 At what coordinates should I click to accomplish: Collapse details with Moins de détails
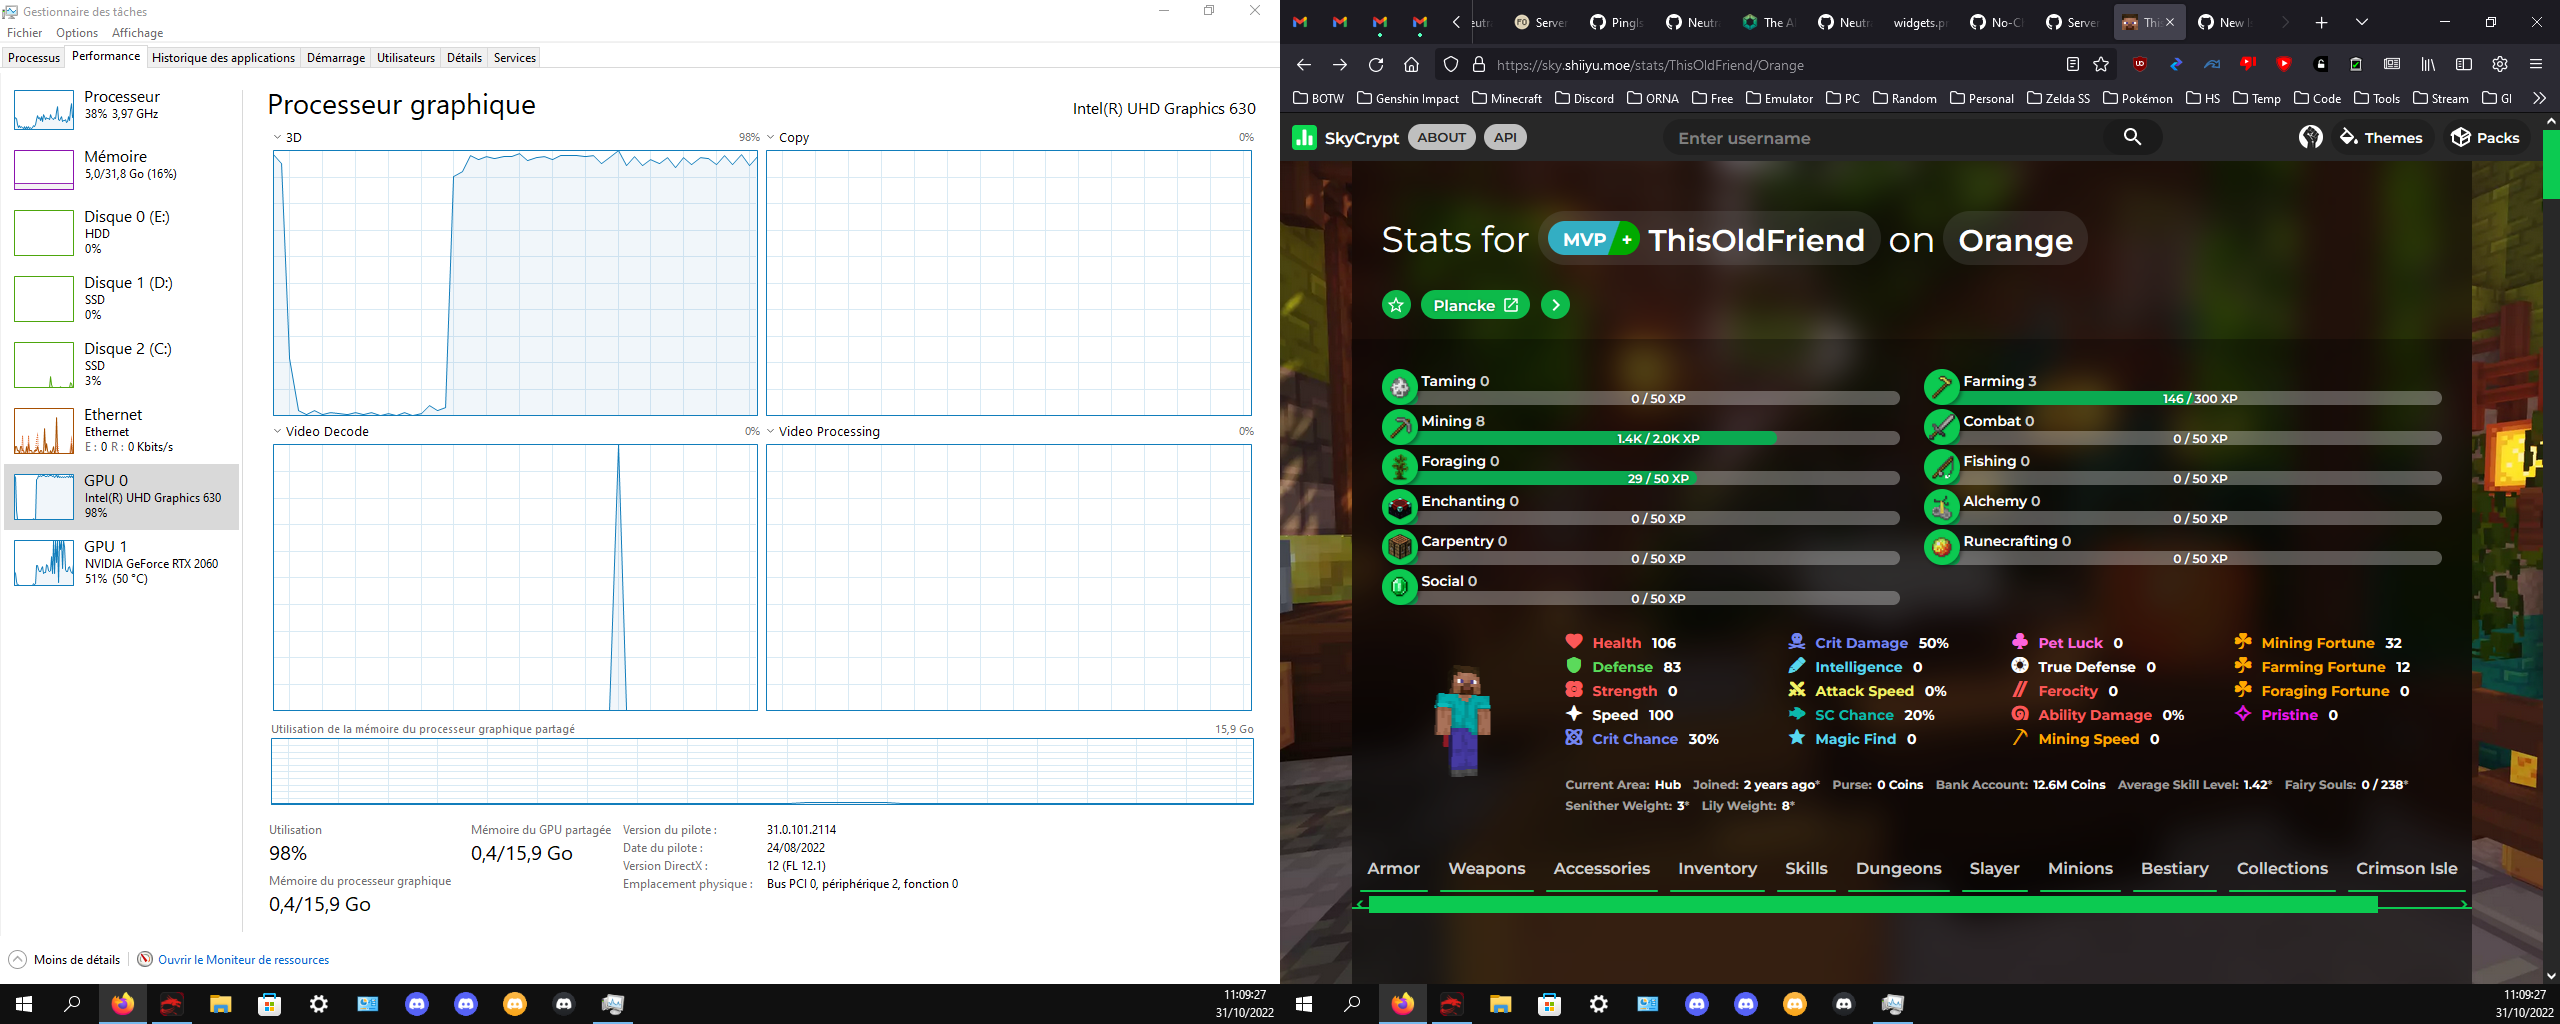(64, 959)
